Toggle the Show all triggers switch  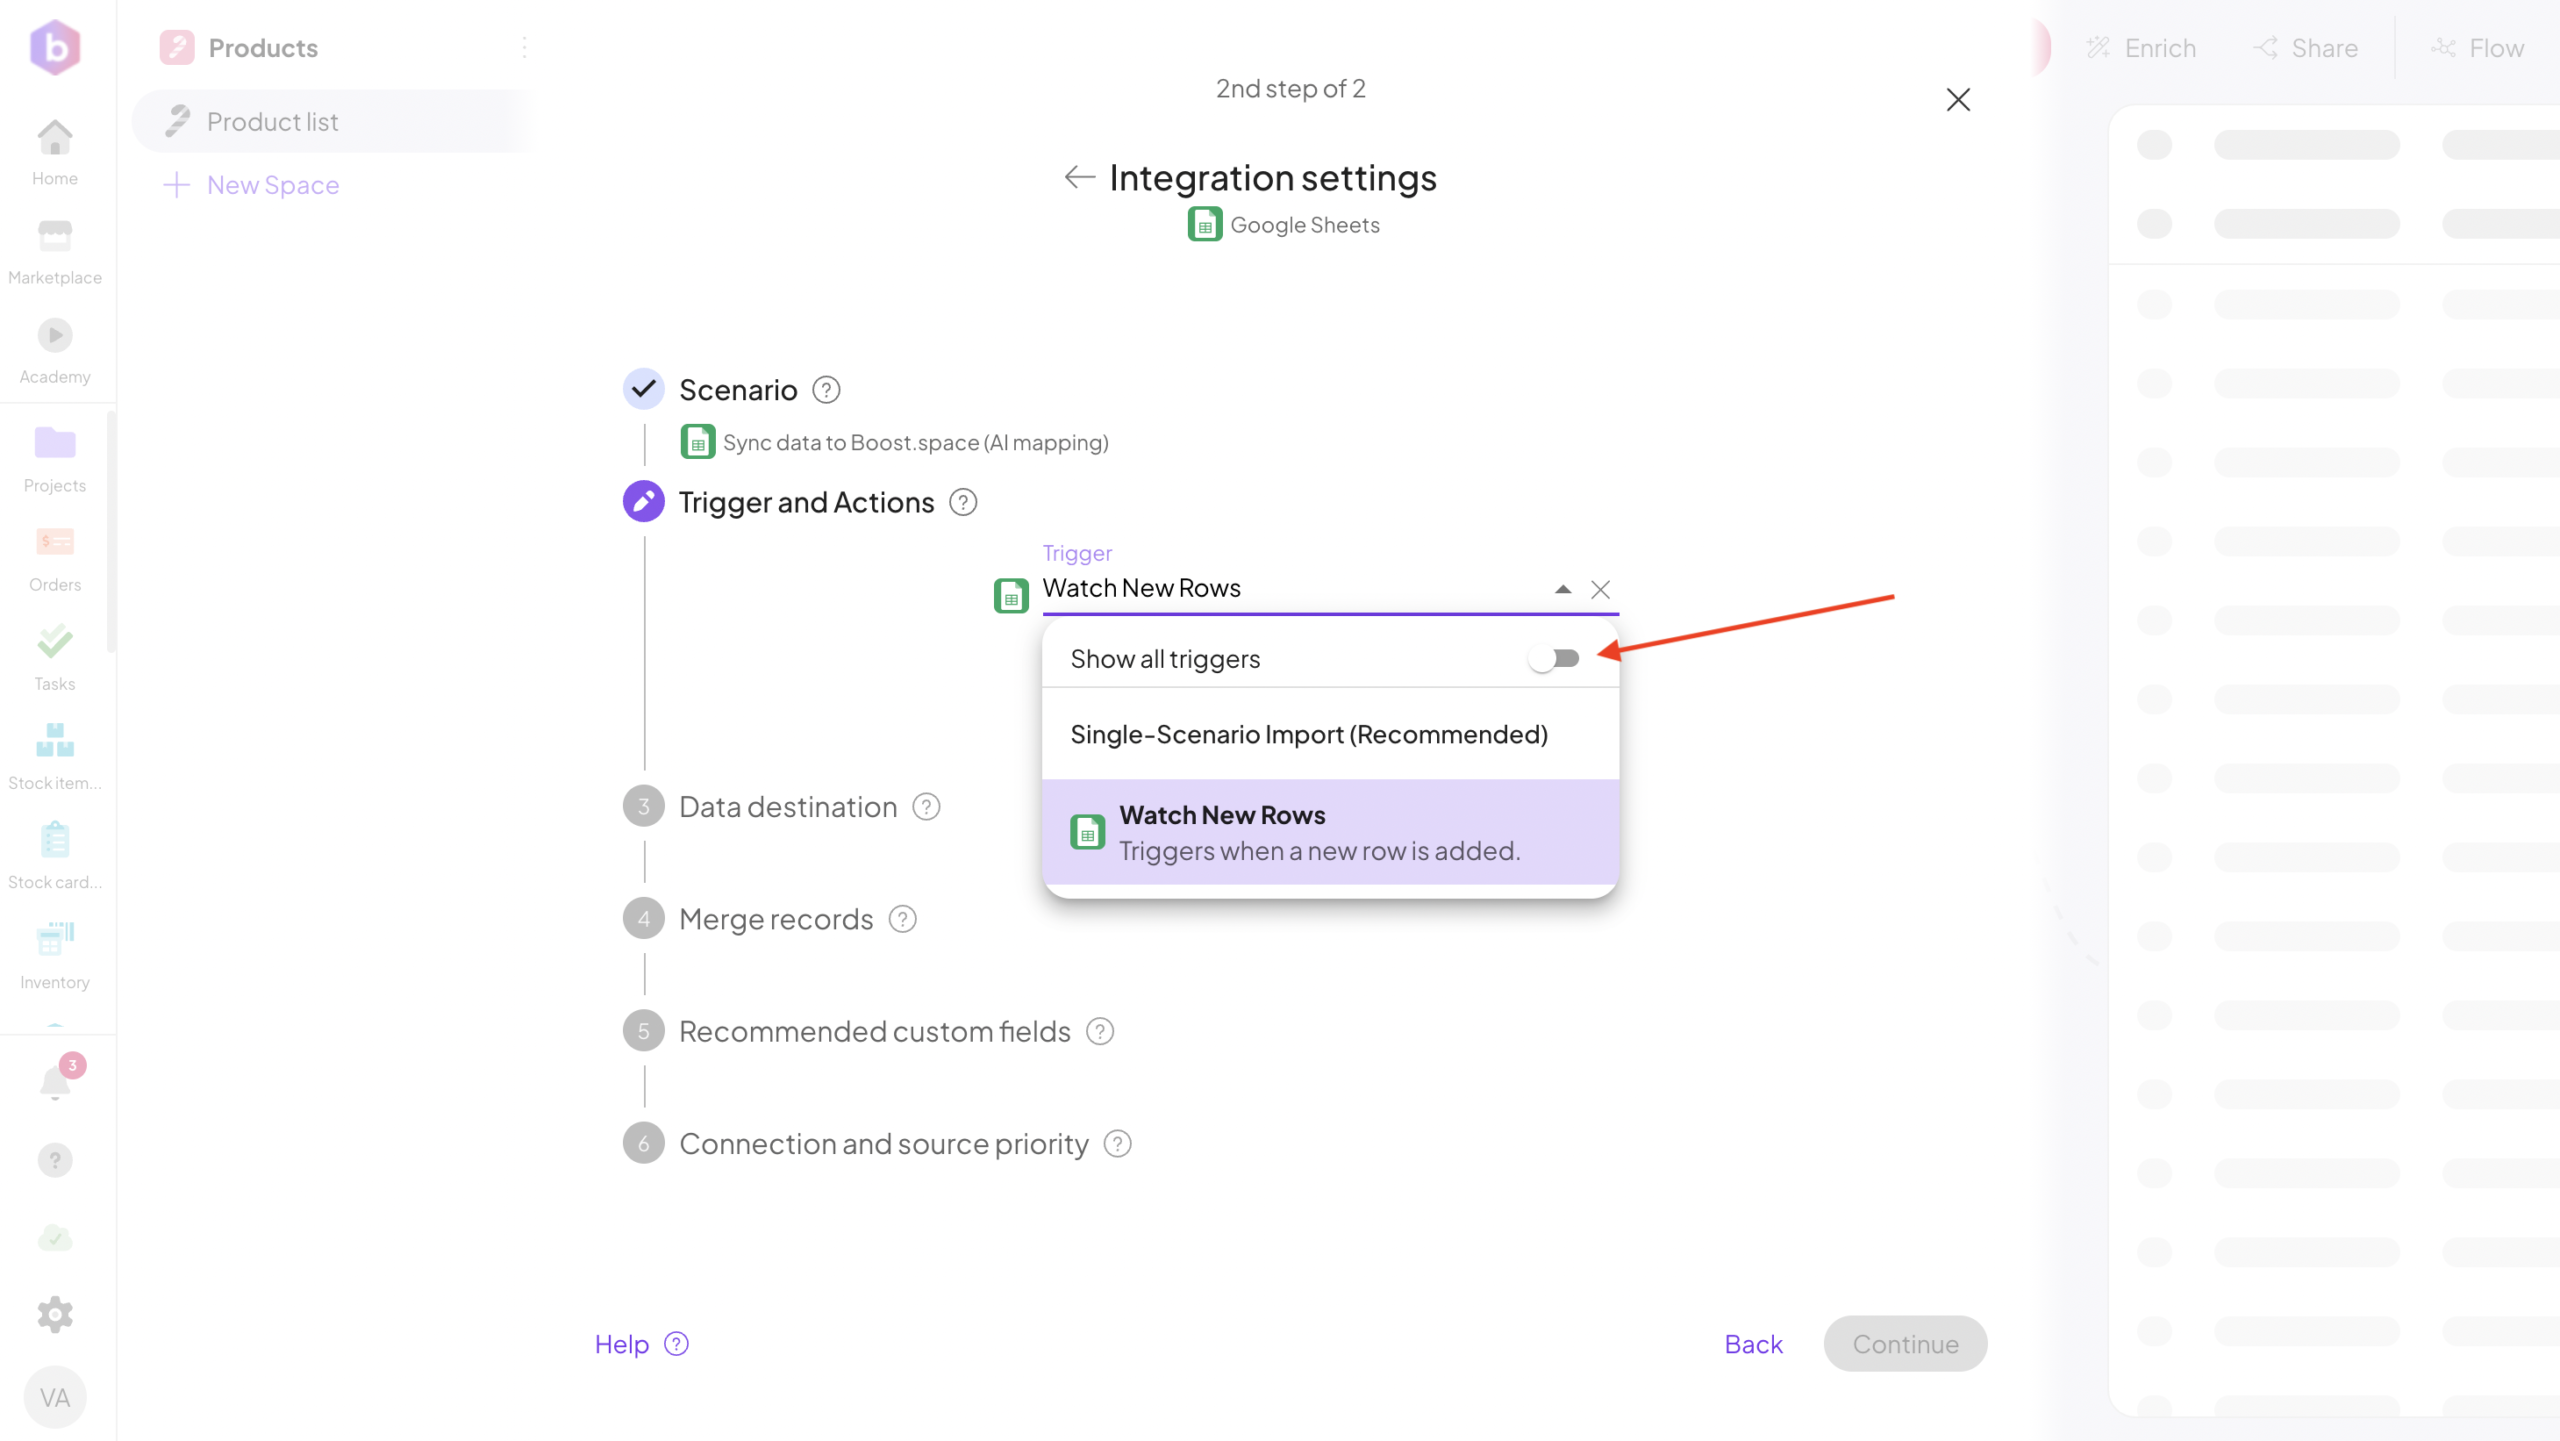[1554, 658]
